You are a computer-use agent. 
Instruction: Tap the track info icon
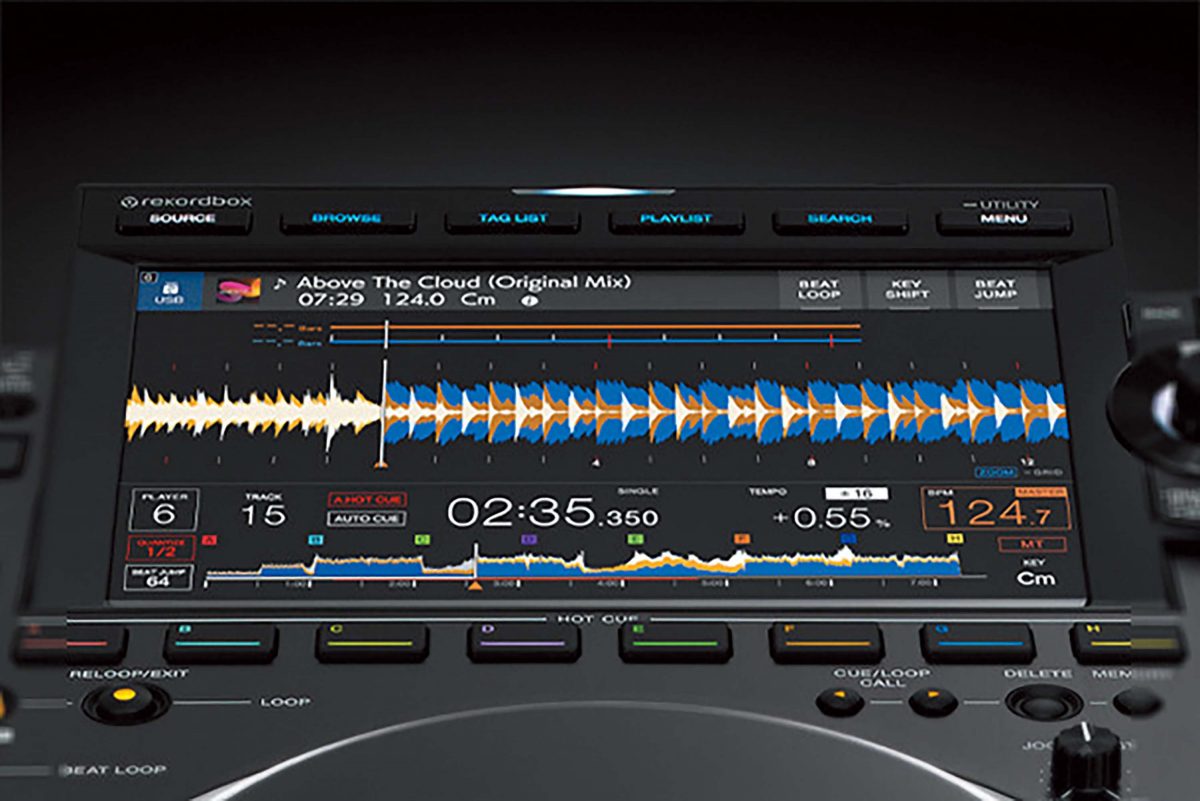(532, 300)
